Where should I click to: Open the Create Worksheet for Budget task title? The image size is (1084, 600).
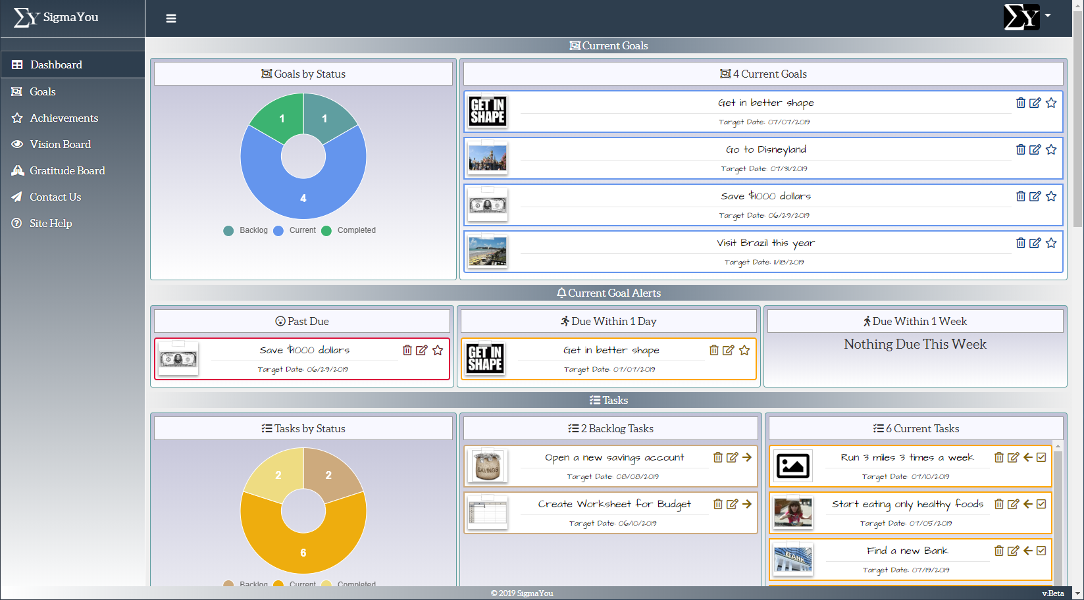[615, 504]
